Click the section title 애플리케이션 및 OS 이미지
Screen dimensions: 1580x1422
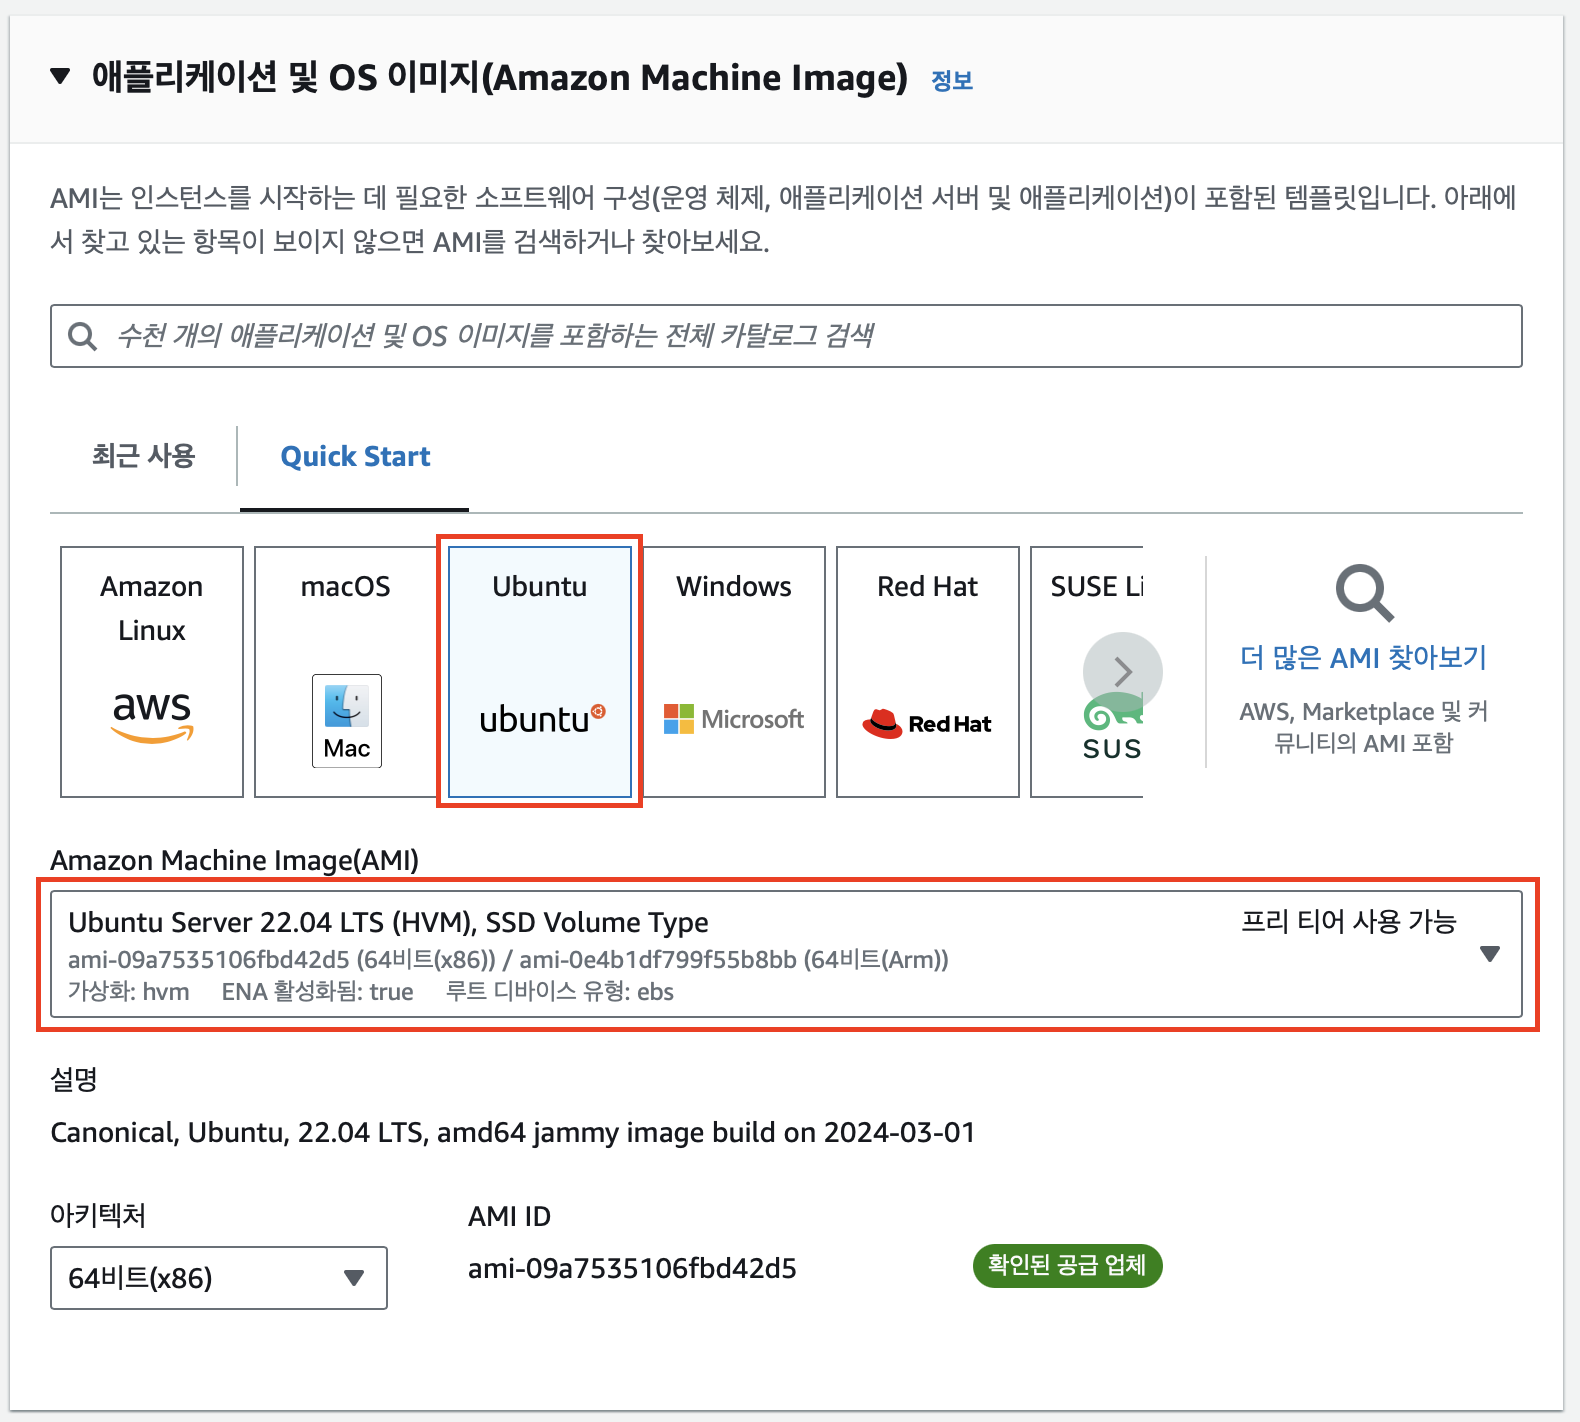[500, 77]
